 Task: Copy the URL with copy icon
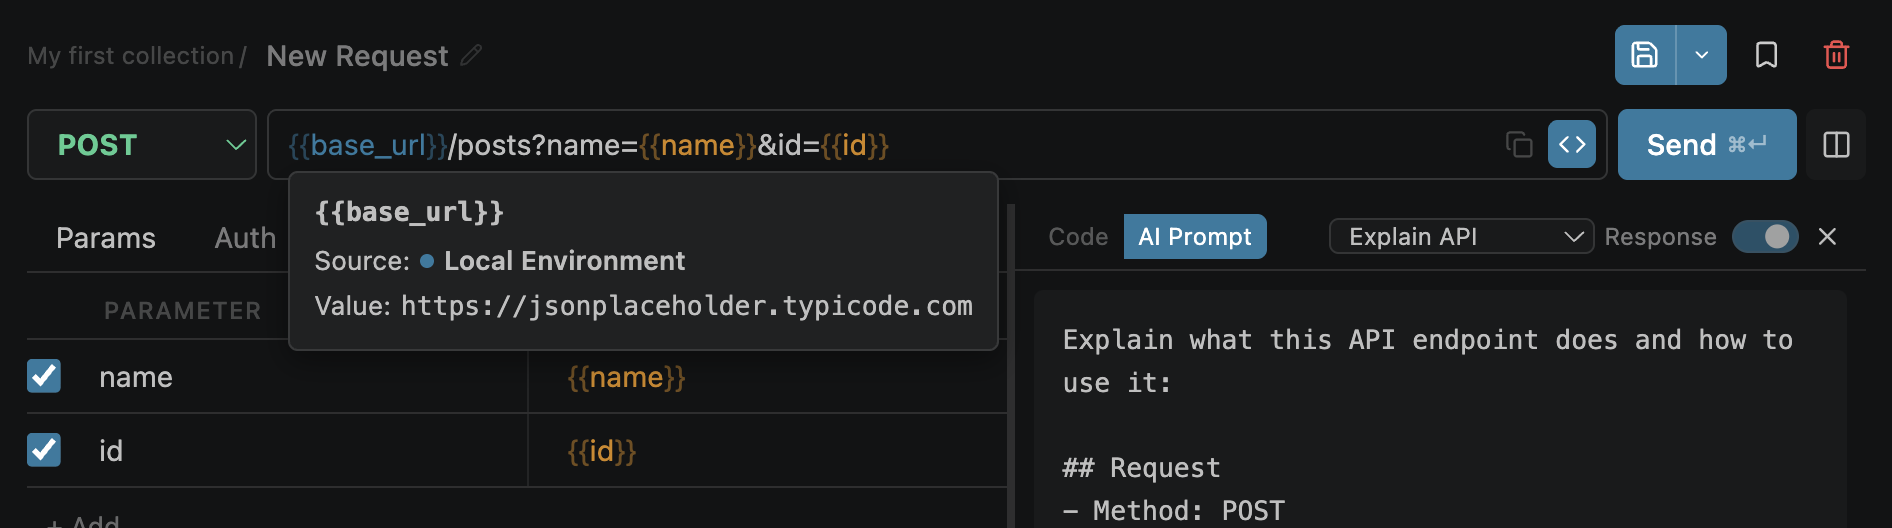click(x=1519, y=145)
